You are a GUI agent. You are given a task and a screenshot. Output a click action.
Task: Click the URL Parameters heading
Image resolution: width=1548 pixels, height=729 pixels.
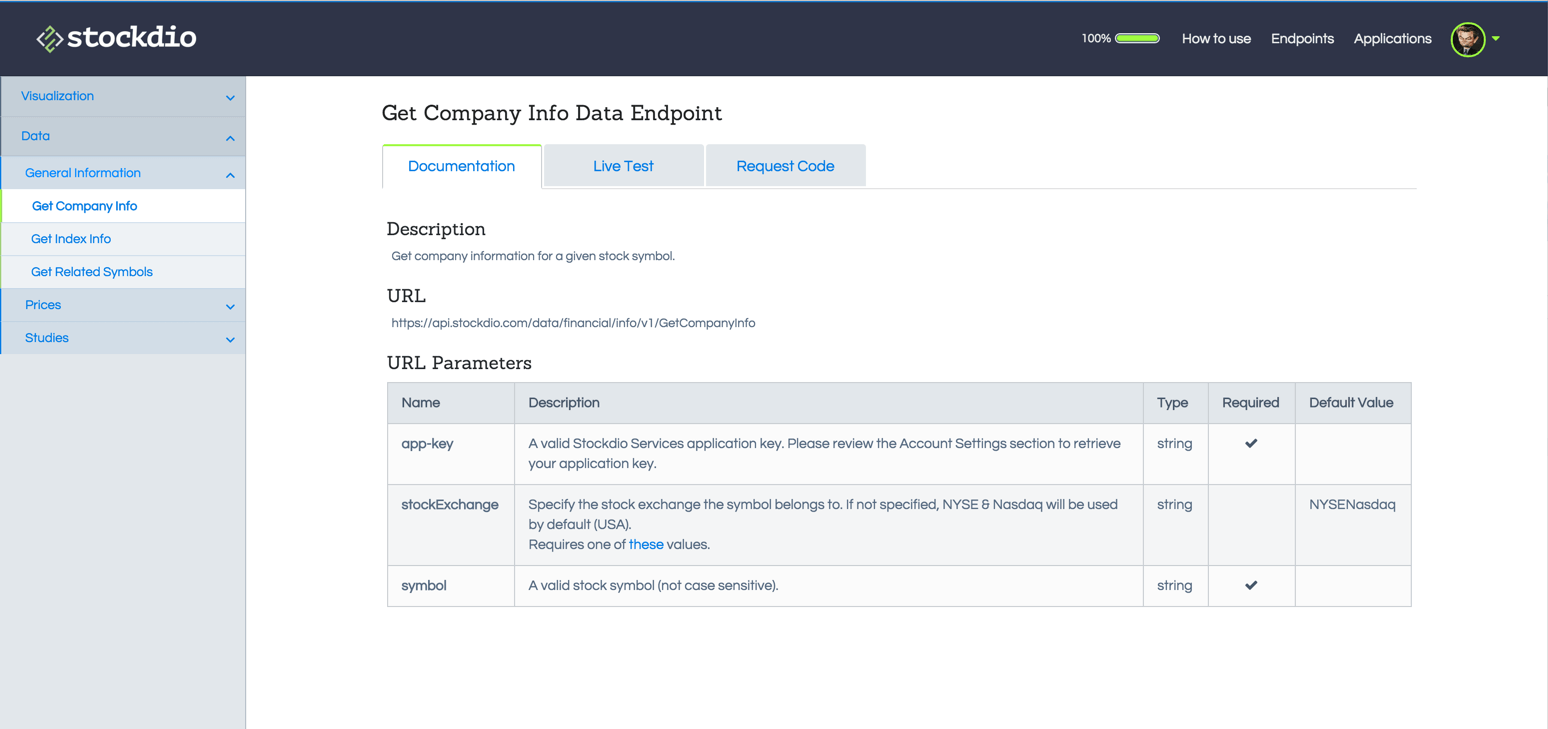(x=459, y=363)
